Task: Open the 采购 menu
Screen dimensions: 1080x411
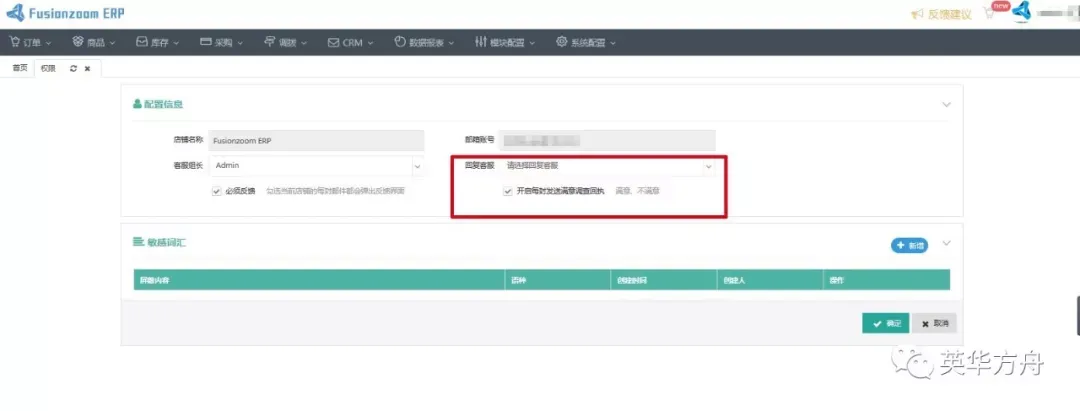Action: pos(221,42)
